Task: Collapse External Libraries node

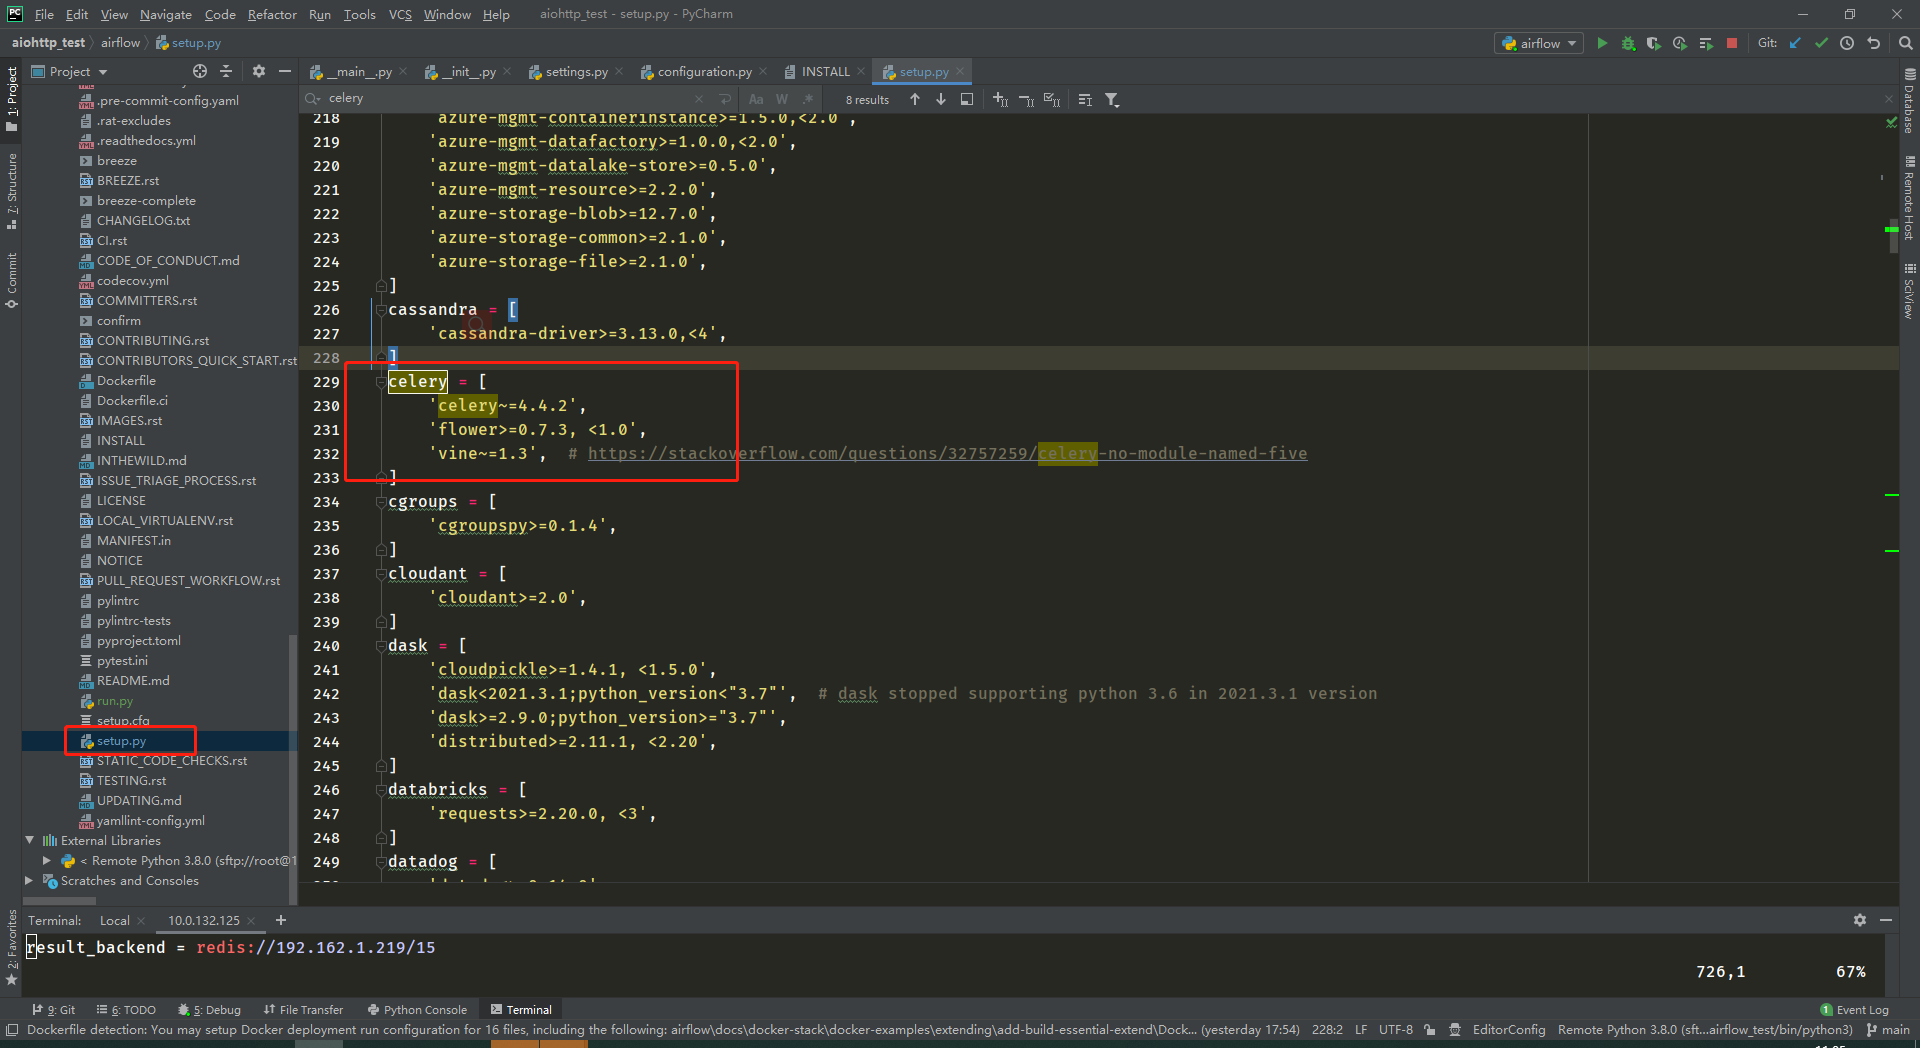Action: pos(29,840)
